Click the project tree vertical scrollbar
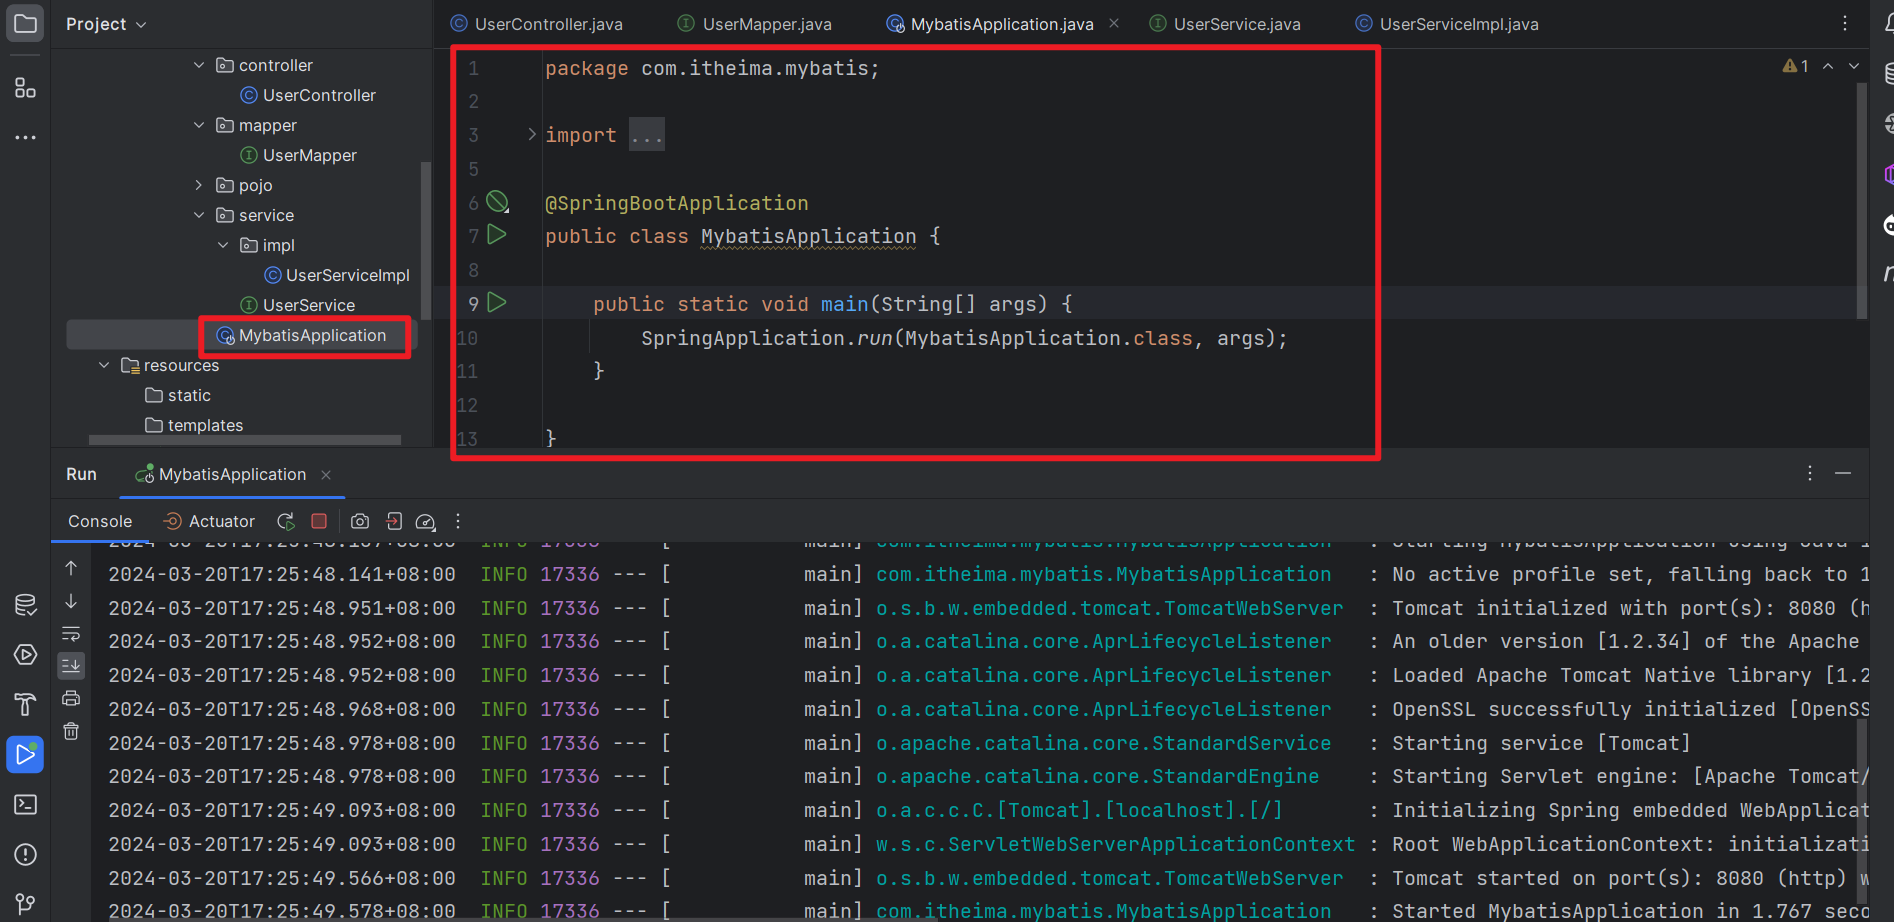1894x922 pixels. [x=426, y=240]
